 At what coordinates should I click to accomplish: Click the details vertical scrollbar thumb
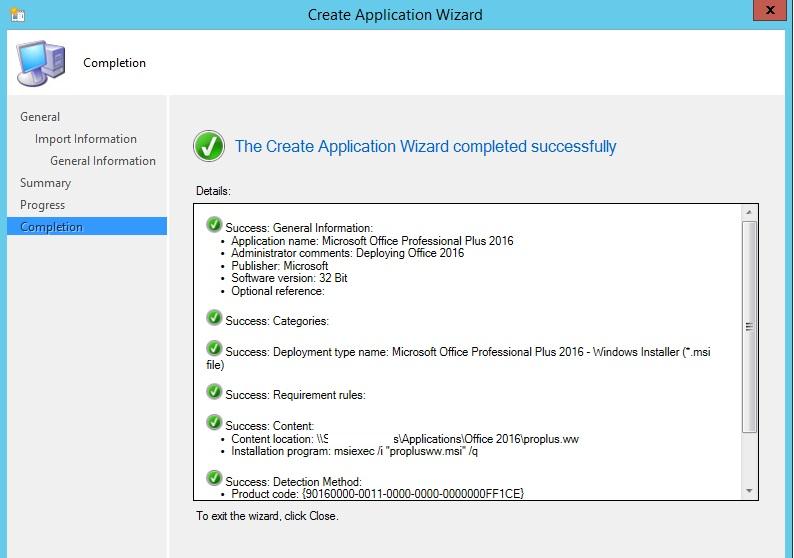coord(749,327)
